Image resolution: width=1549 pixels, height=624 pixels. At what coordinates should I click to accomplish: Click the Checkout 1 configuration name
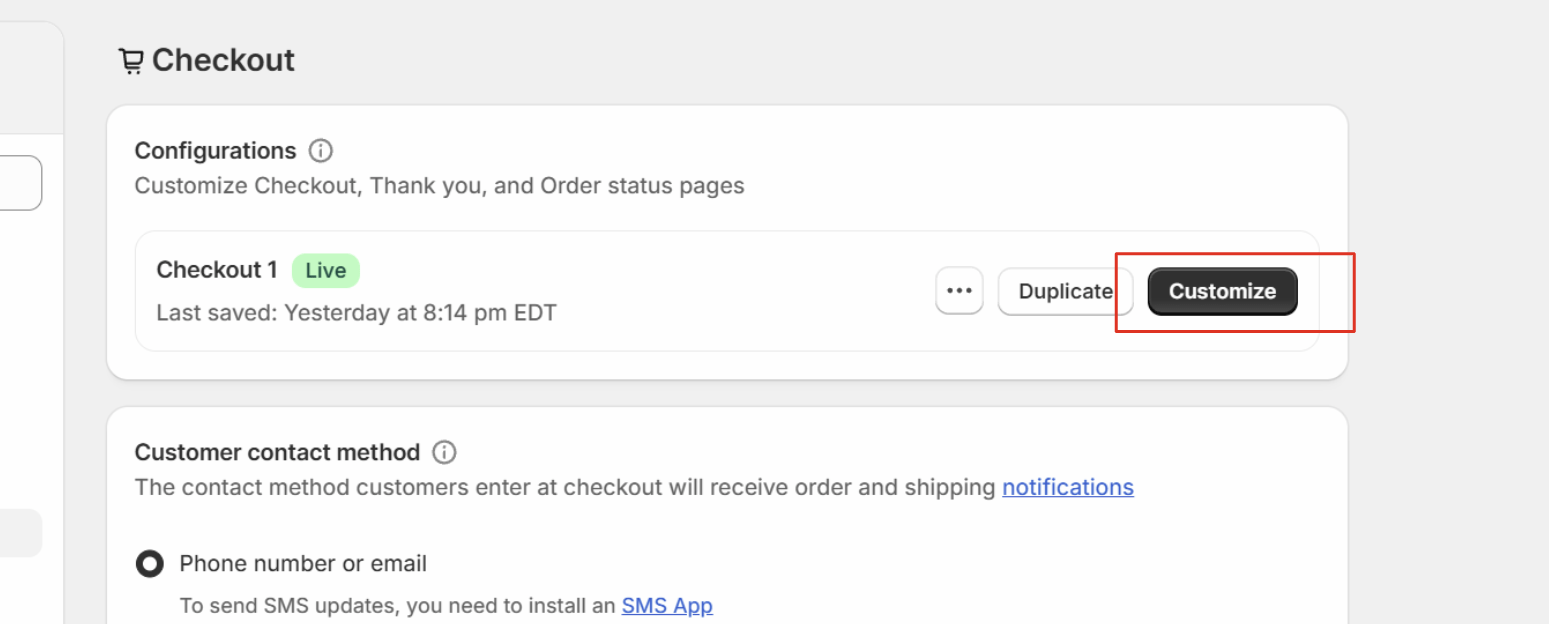(x=217, y=270)
